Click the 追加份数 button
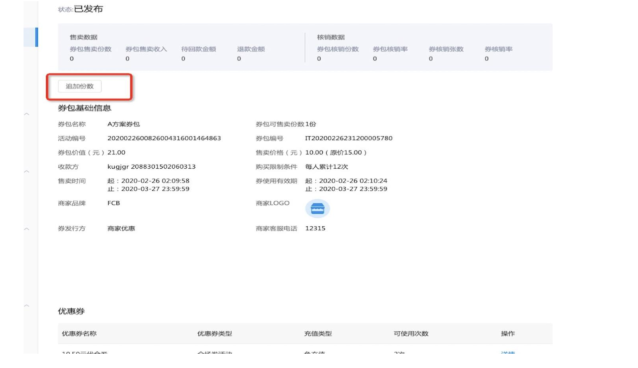The height and width of the screenshot is (368, 638). coord(80,86)
